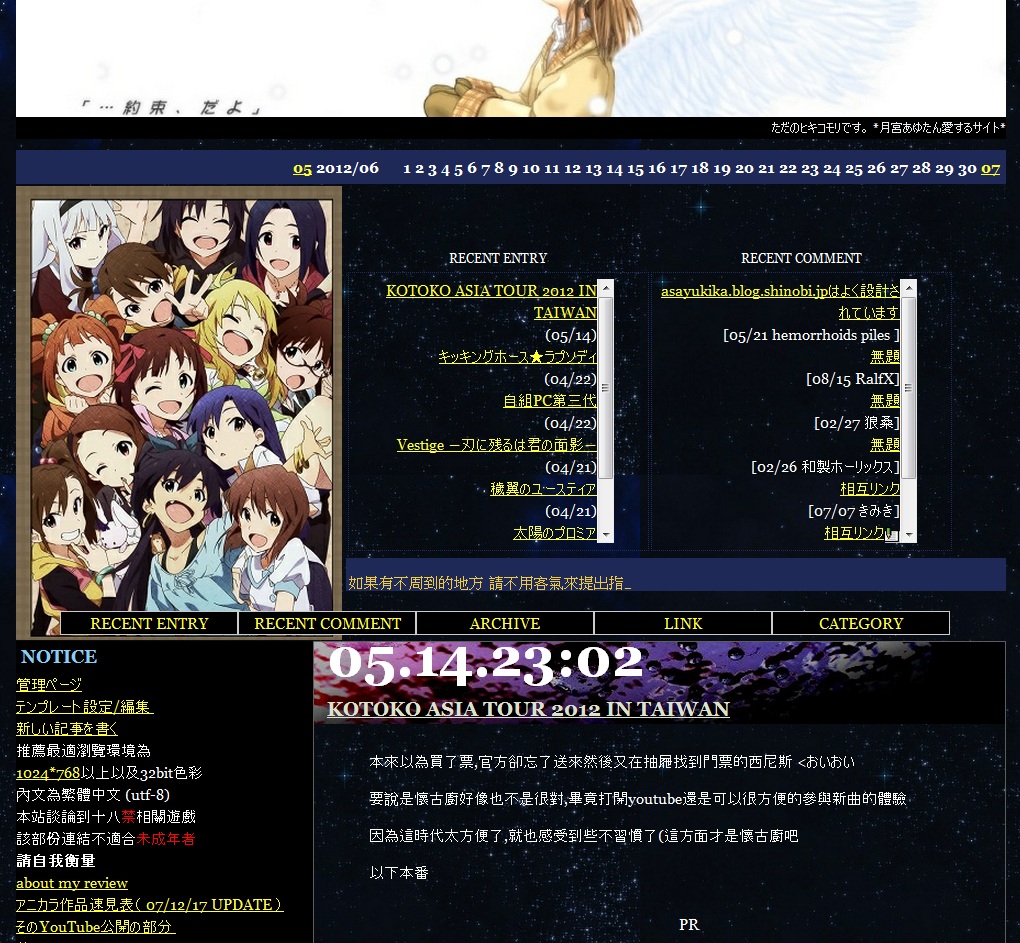Click the RECENT COMMENT tab
The image size is (1020, 943).
[327, 623]
